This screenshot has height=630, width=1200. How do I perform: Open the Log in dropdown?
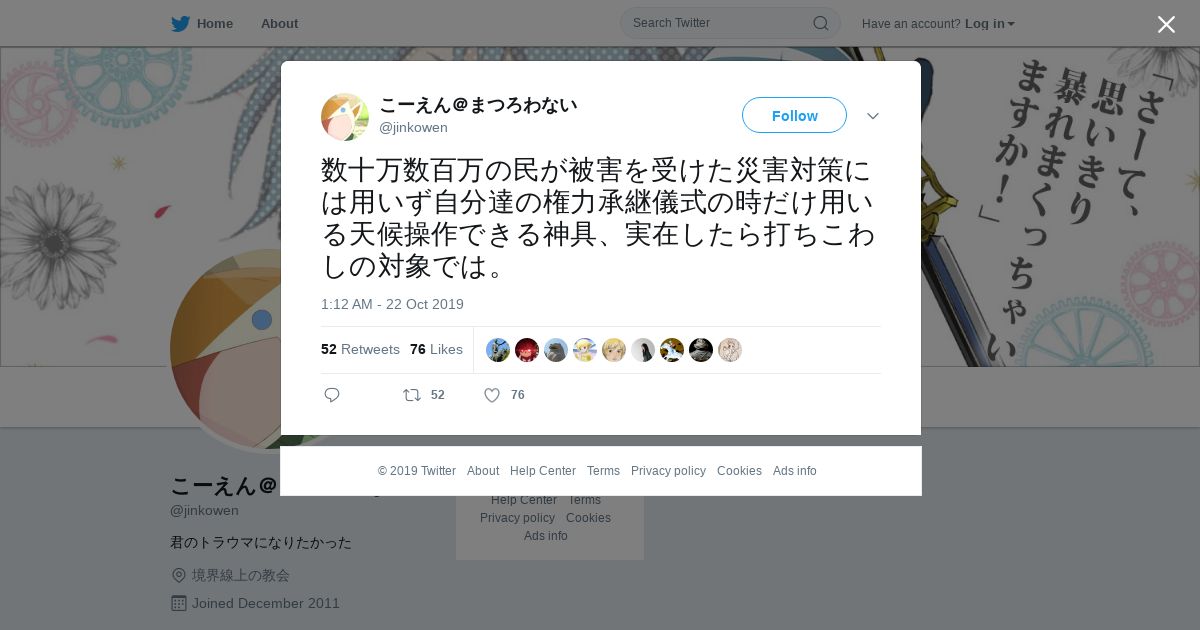coord(990,24)
